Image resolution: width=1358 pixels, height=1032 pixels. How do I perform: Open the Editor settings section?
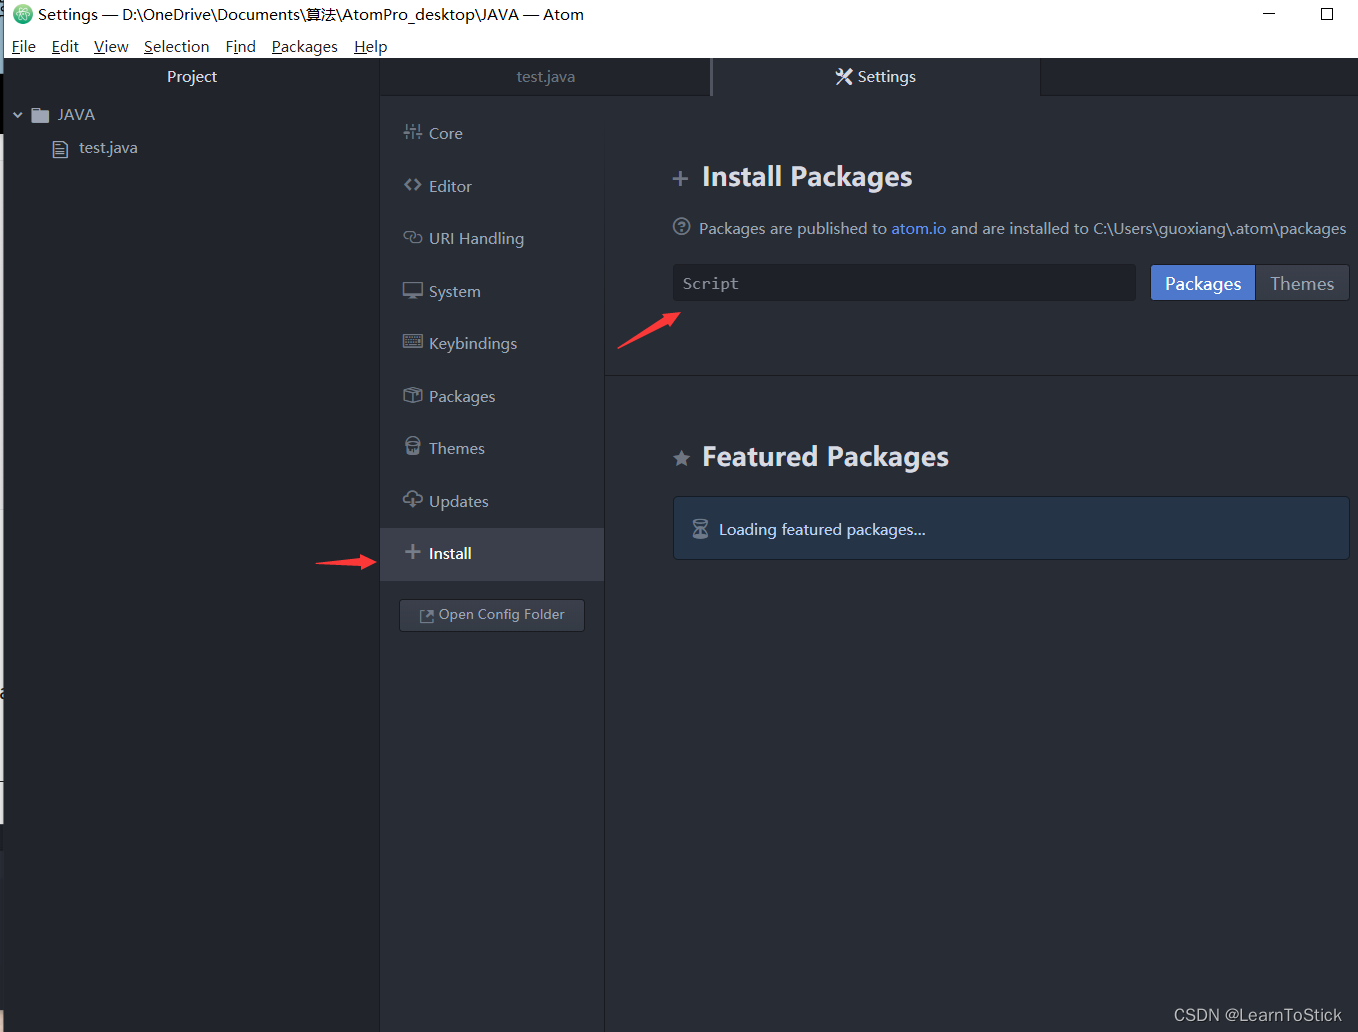pos(492,186)
